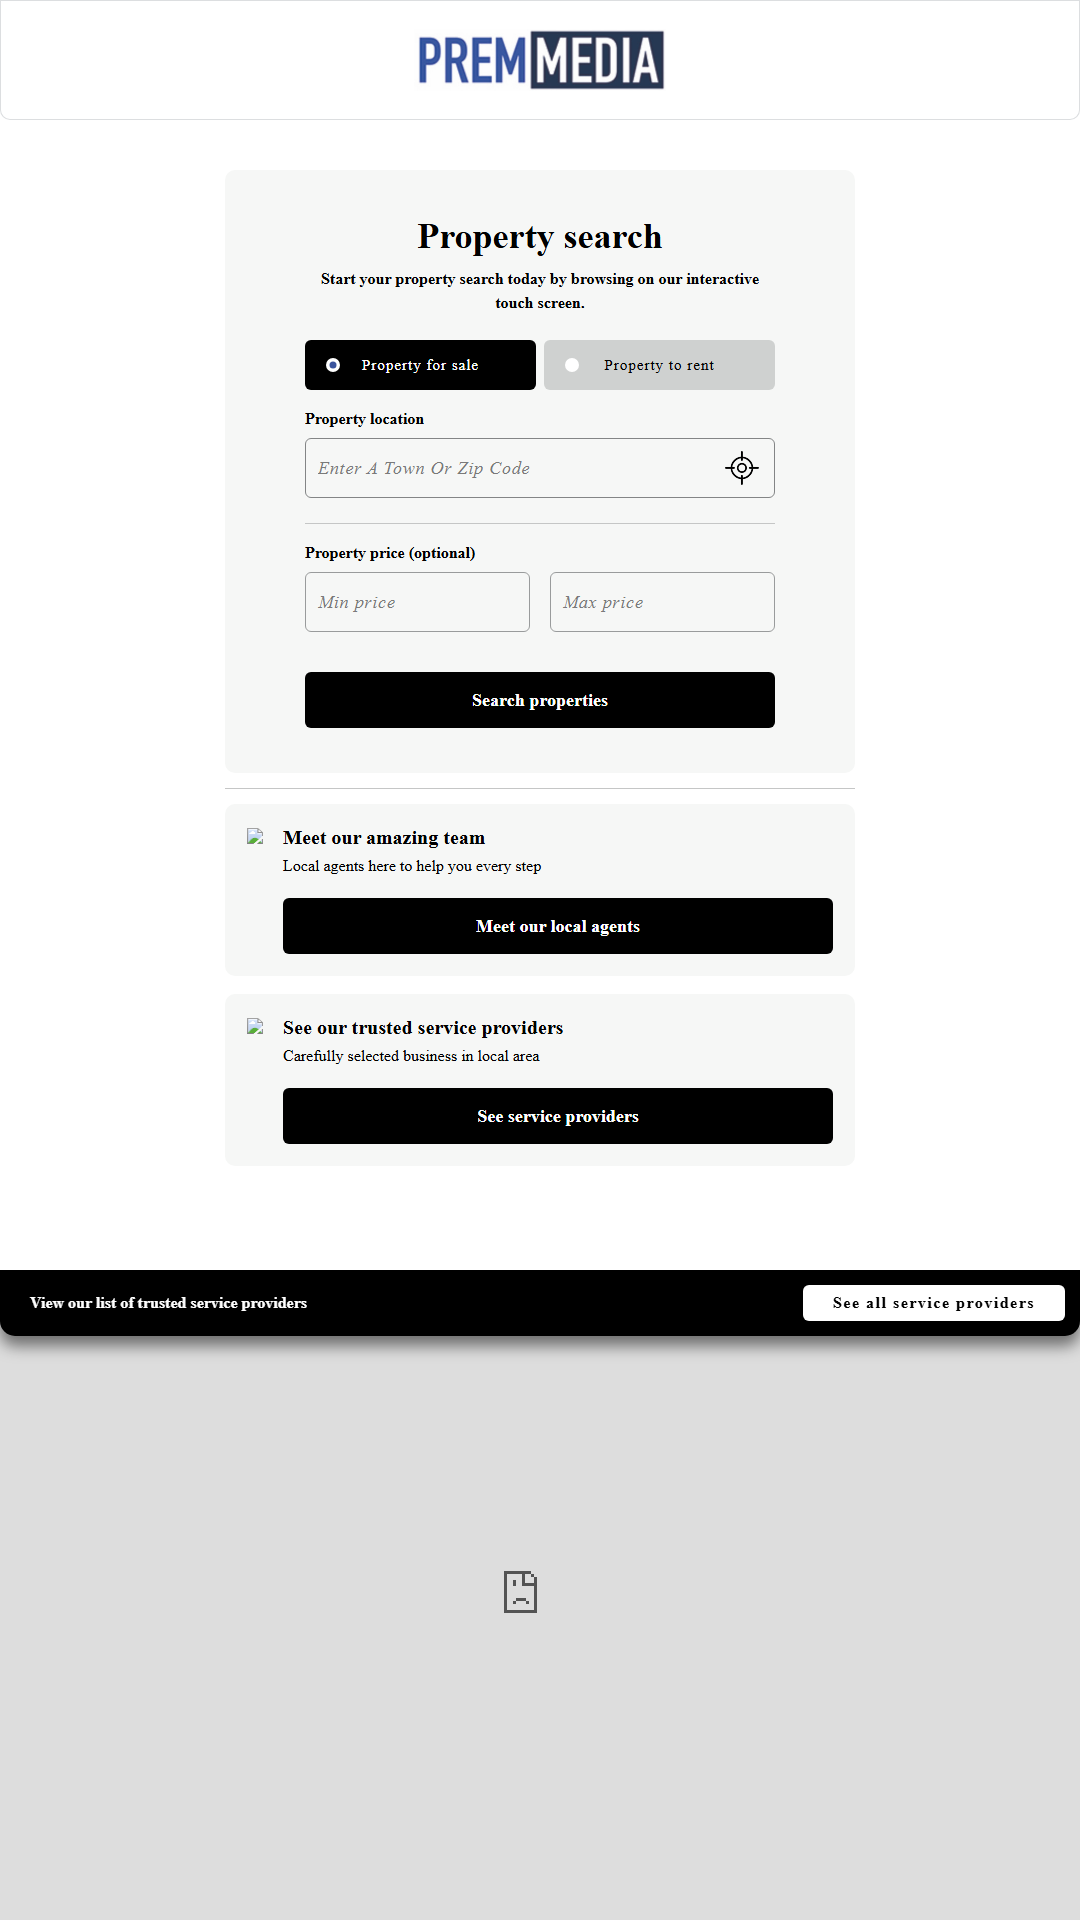Viewport: 1080px width, 1920px height.
Task: Click View our list of trusted service providers
Action: (170, 1303)
